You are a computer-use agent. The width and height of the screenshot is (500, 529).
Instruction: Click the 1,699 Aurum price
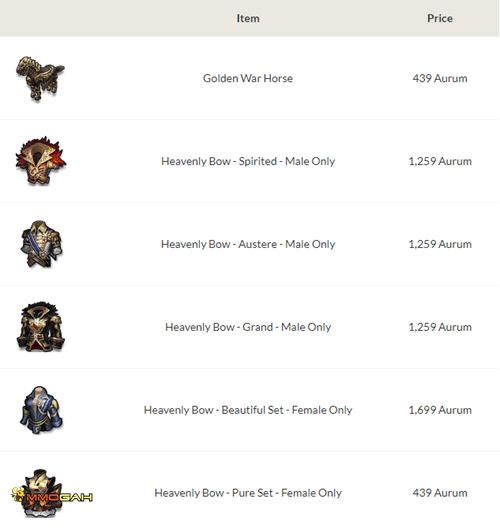click(440, 410)
